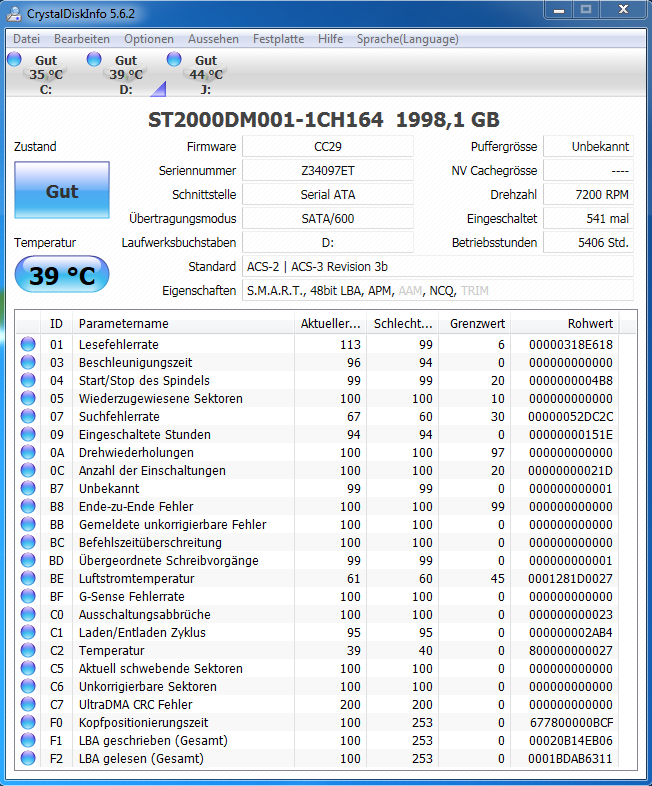Click the Eigenschaften features field
Screen dimensions: 652x786
tap(438, 291)
